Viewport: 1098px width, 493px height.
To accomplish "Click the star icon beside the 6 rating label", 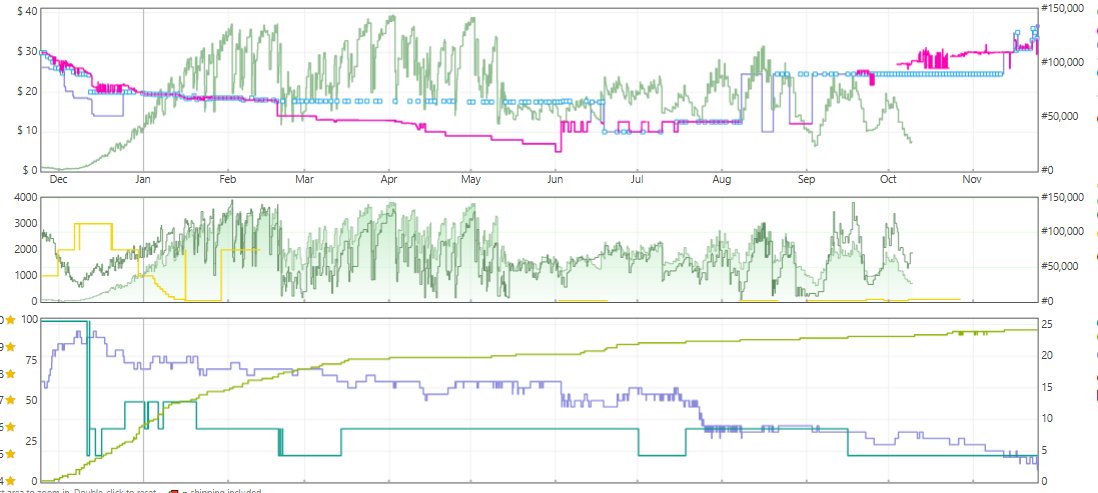I will (x=10, y=427).
